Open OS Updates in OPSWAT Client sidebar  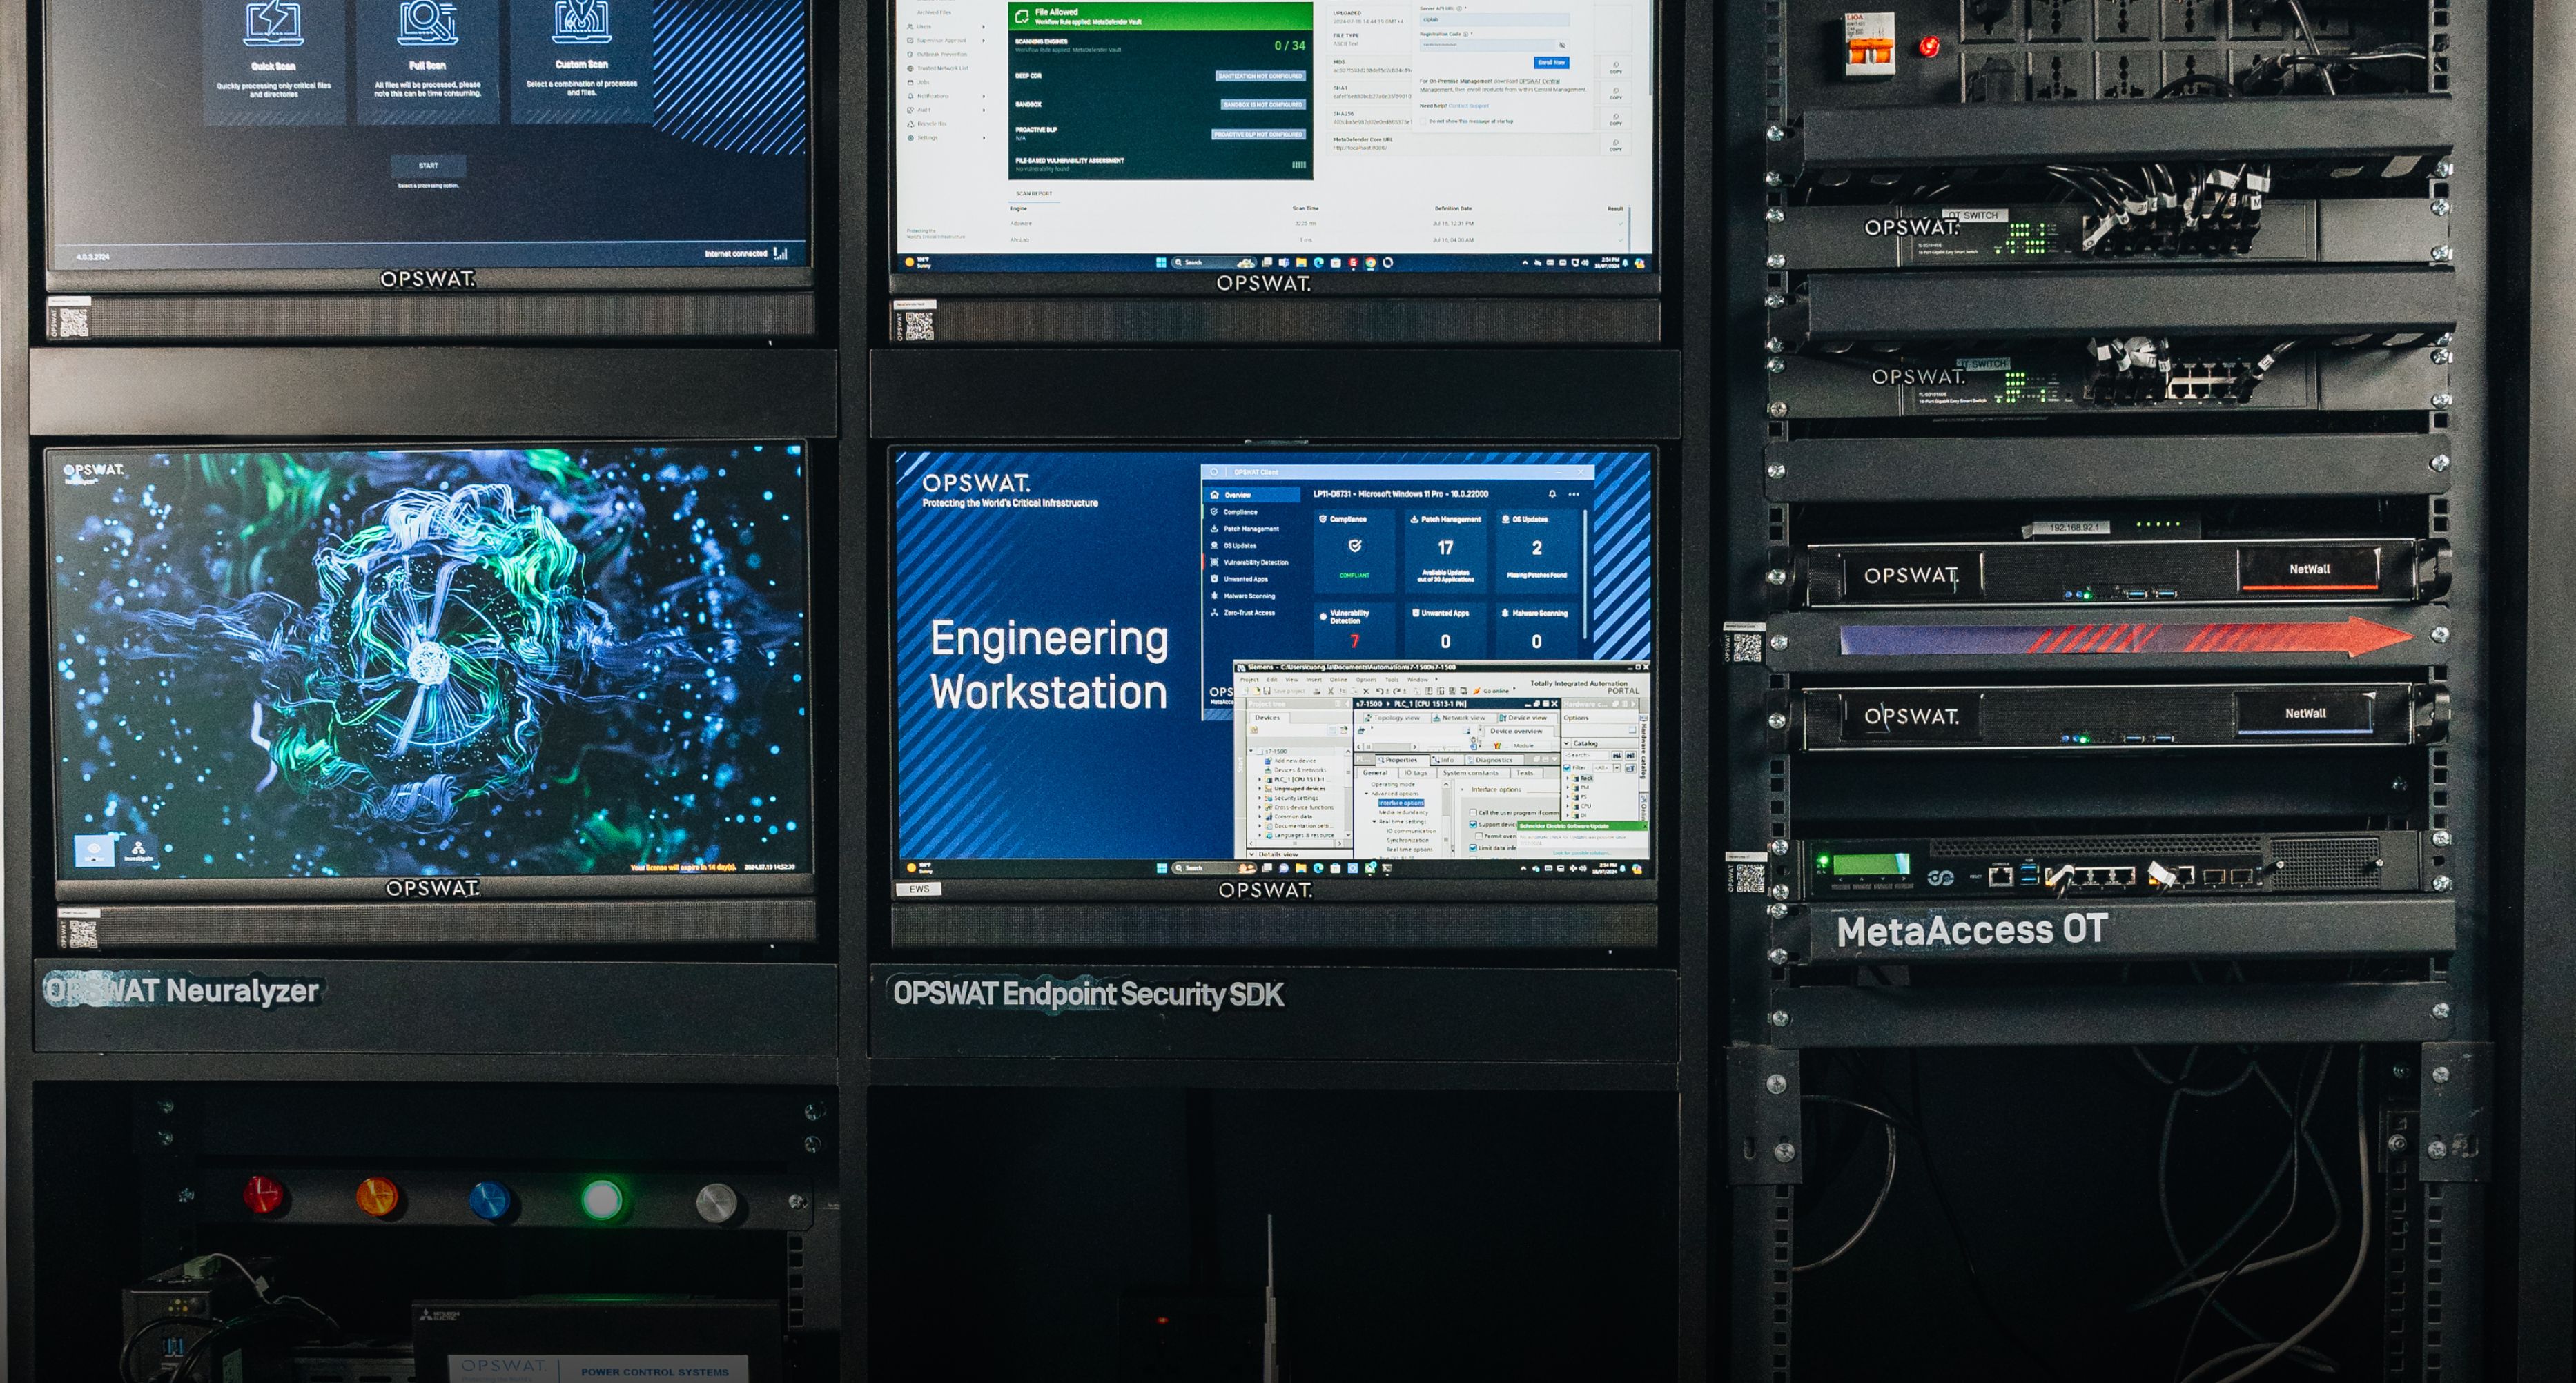tap(1252, 546)
